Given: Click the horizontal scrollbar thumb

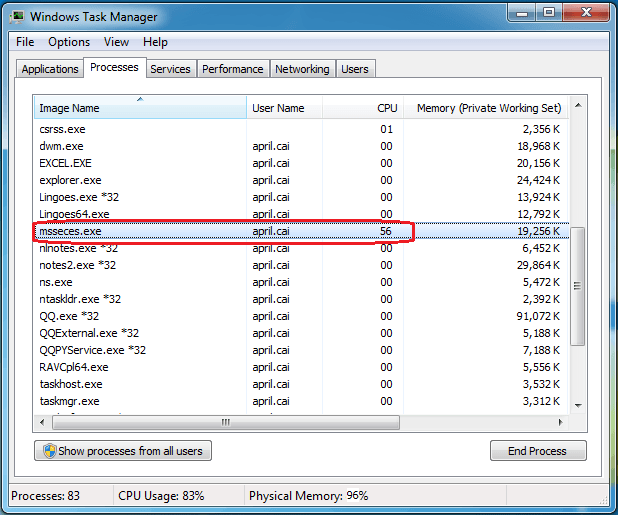Looking at the screenshot, I should [226, 422].
